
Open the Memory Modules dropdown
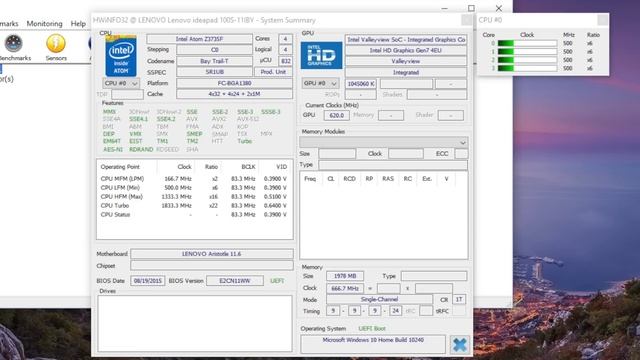pyautogui.click(x=384, y=142)
